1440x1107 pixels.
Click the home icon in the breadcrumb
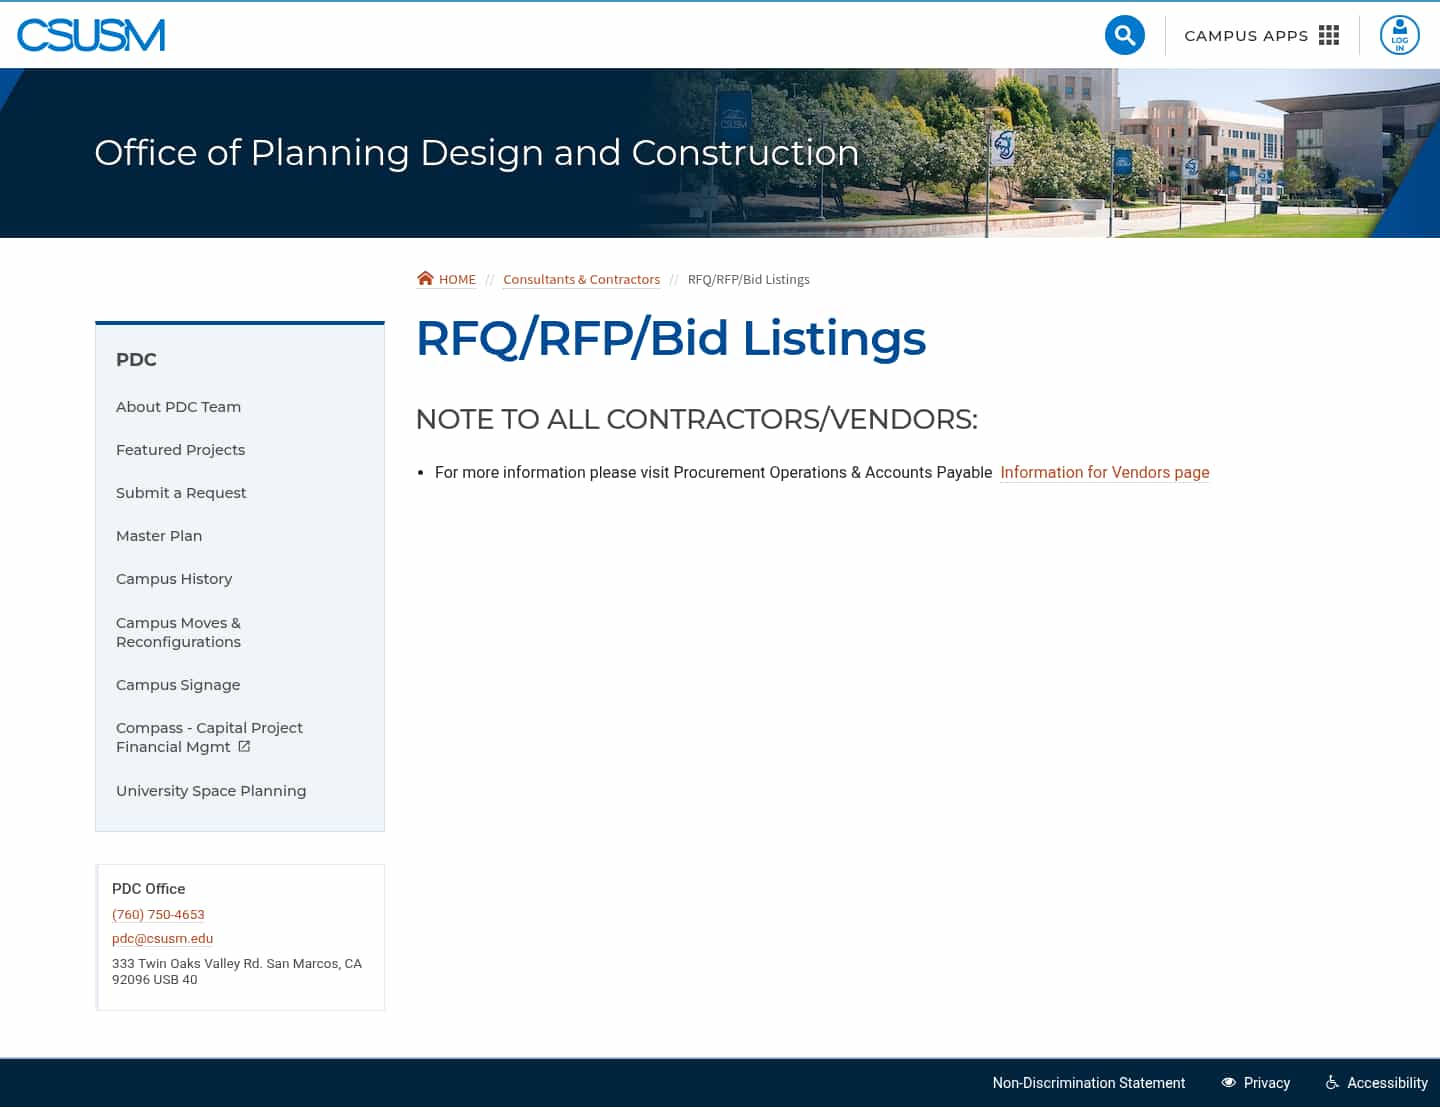click(x=425, y=278)
